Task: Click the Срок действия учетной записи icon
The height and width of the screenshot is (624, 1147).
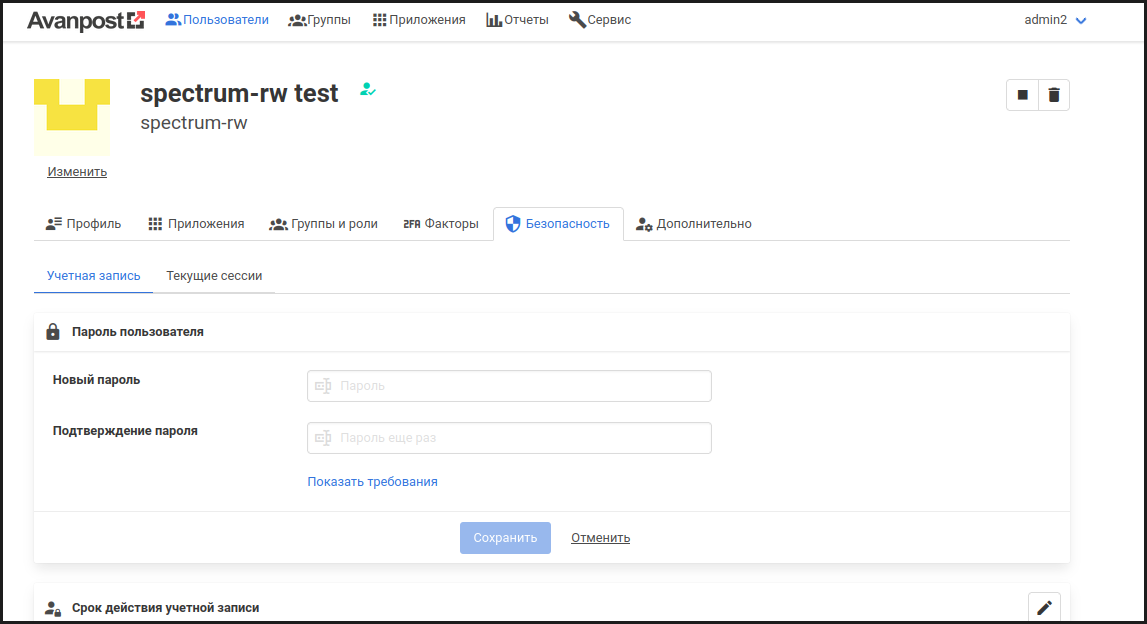Action: pos(53,608)
